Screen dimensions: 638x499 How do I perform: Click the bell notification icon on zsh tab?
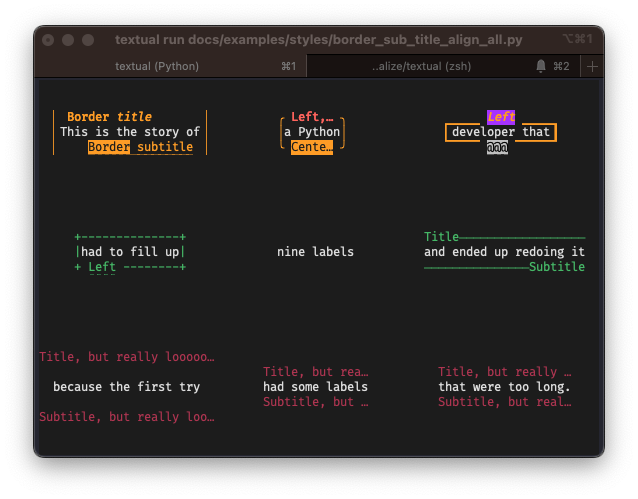tap(540, 66)
